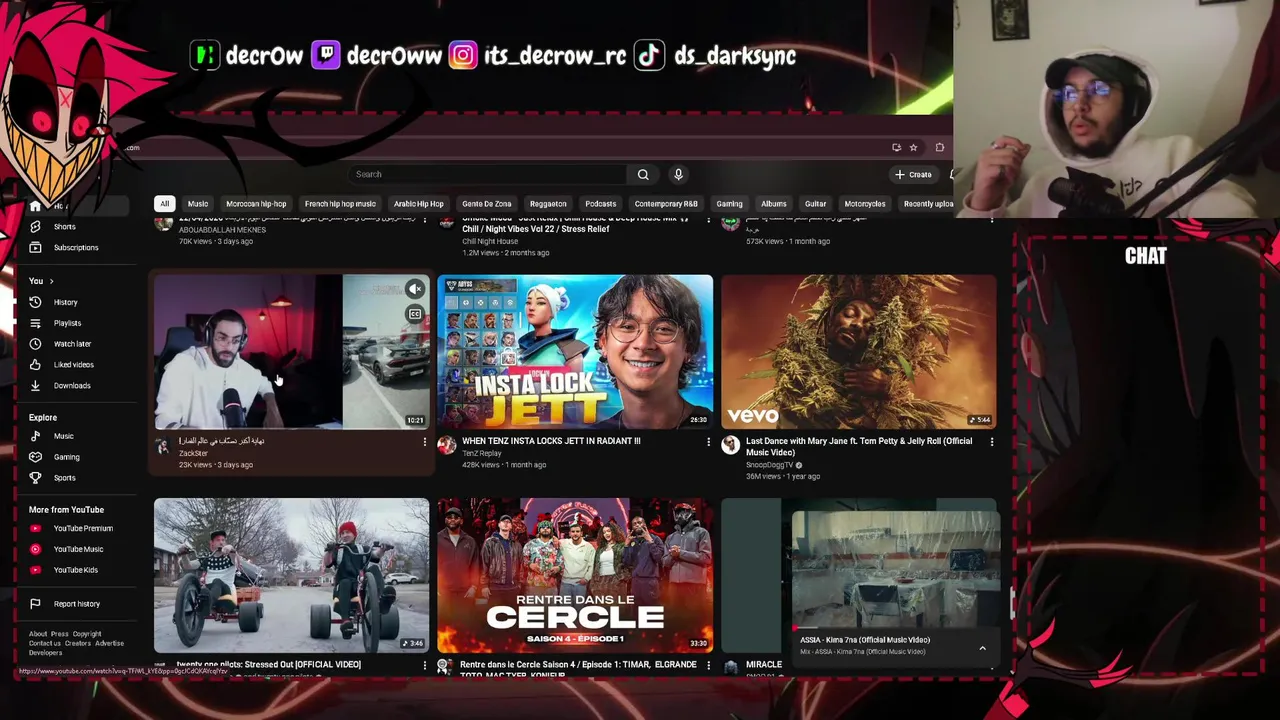
Task: Toggle captions on the ZackSter preview
Action: [x=415, y=314]
